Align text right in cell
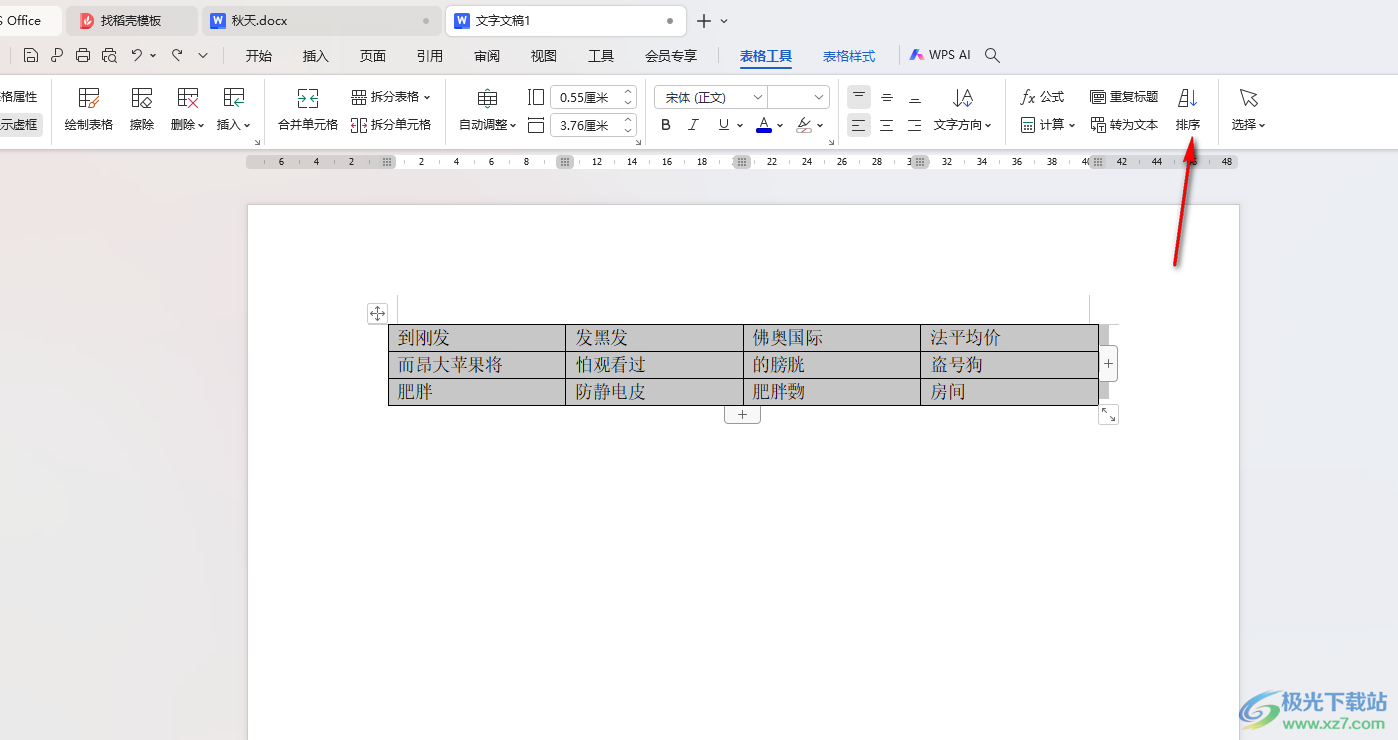The image size is (1398, 740). coord(915,125)
